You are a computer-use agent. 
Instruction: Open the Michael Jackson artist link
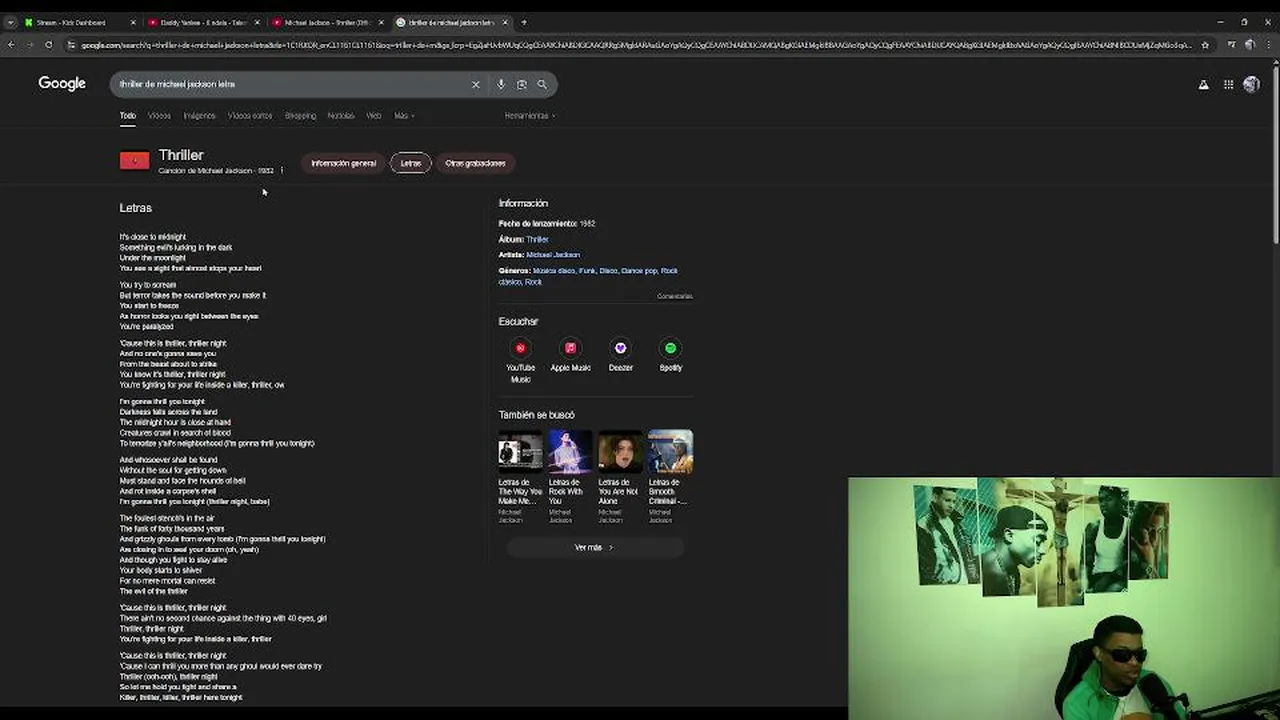click(x=553, y=255)
